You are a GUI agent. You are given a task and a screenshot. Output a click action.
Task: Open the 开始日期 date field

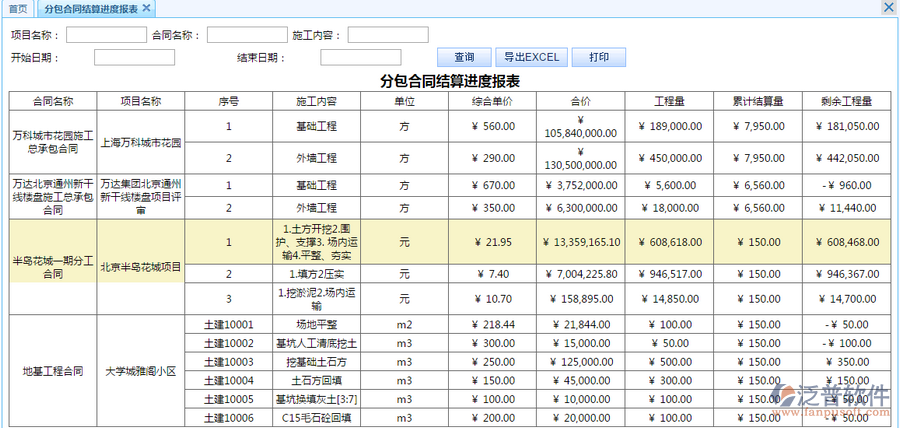[x=134, y=57]
